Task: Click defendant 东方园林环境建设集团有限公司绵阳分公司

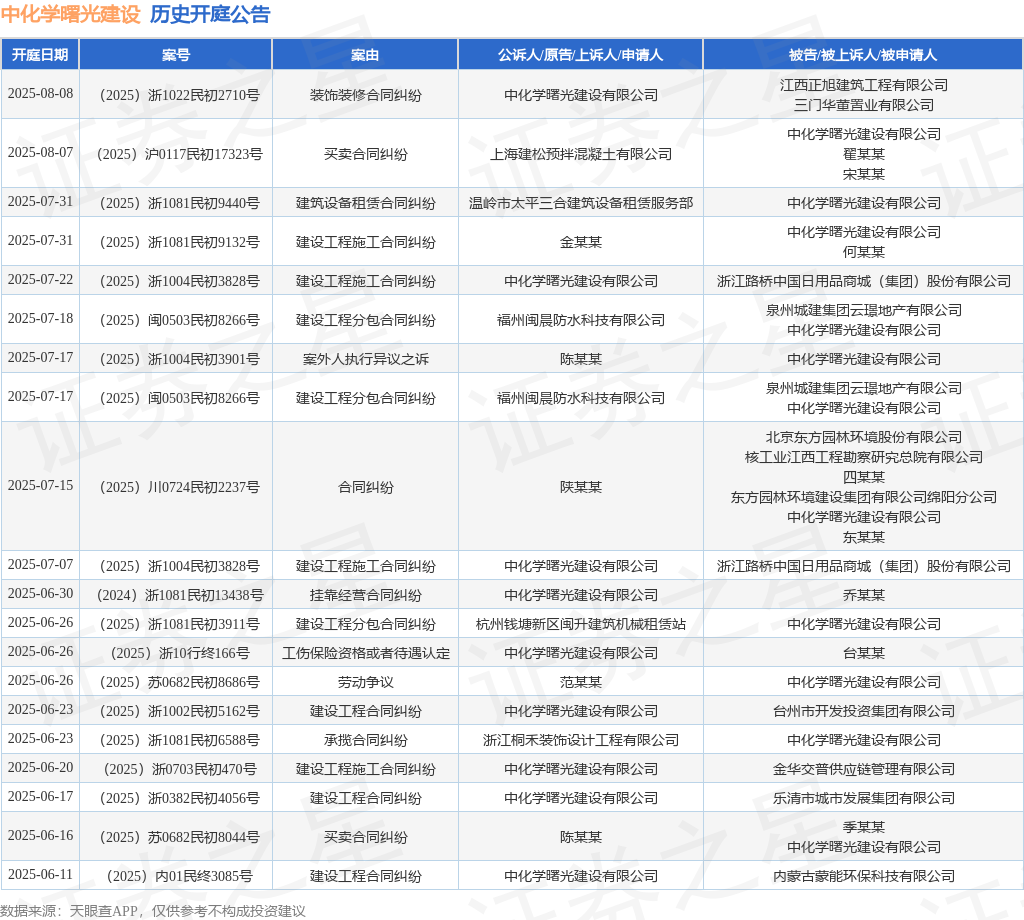Action: point(863,498)
